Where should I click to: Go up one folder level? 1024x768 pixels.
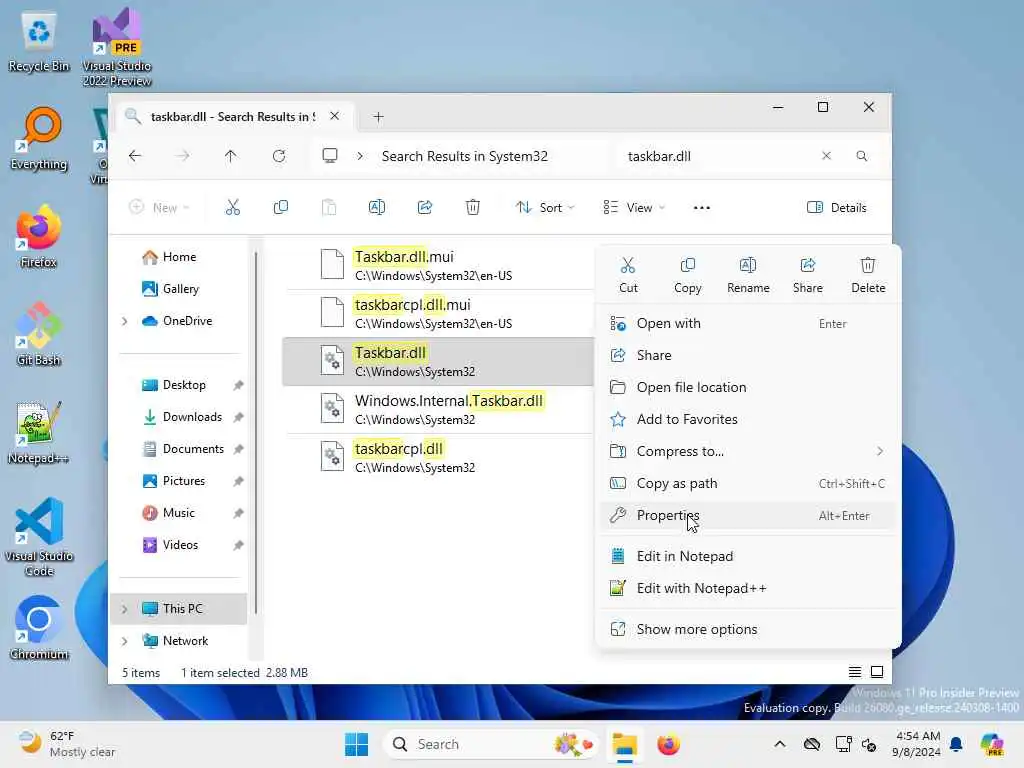click(231, 156)
